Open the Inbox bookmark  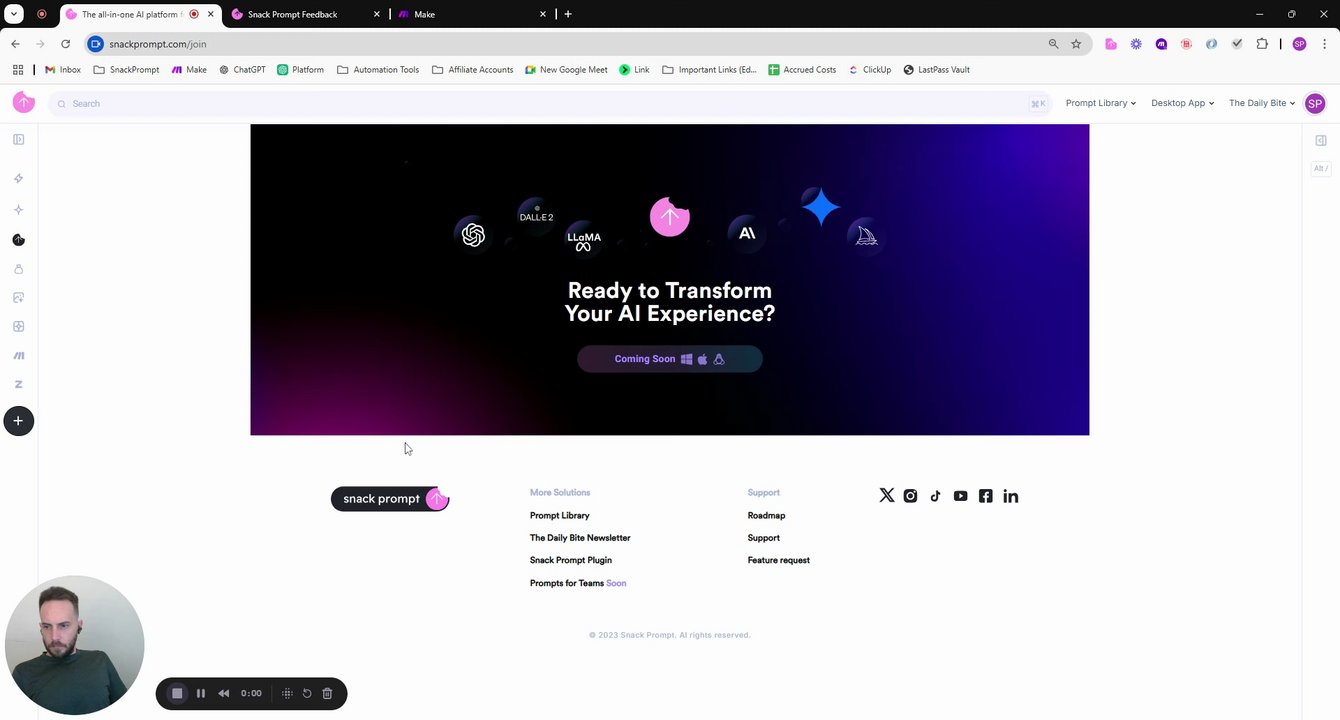[x=63, y=70]
